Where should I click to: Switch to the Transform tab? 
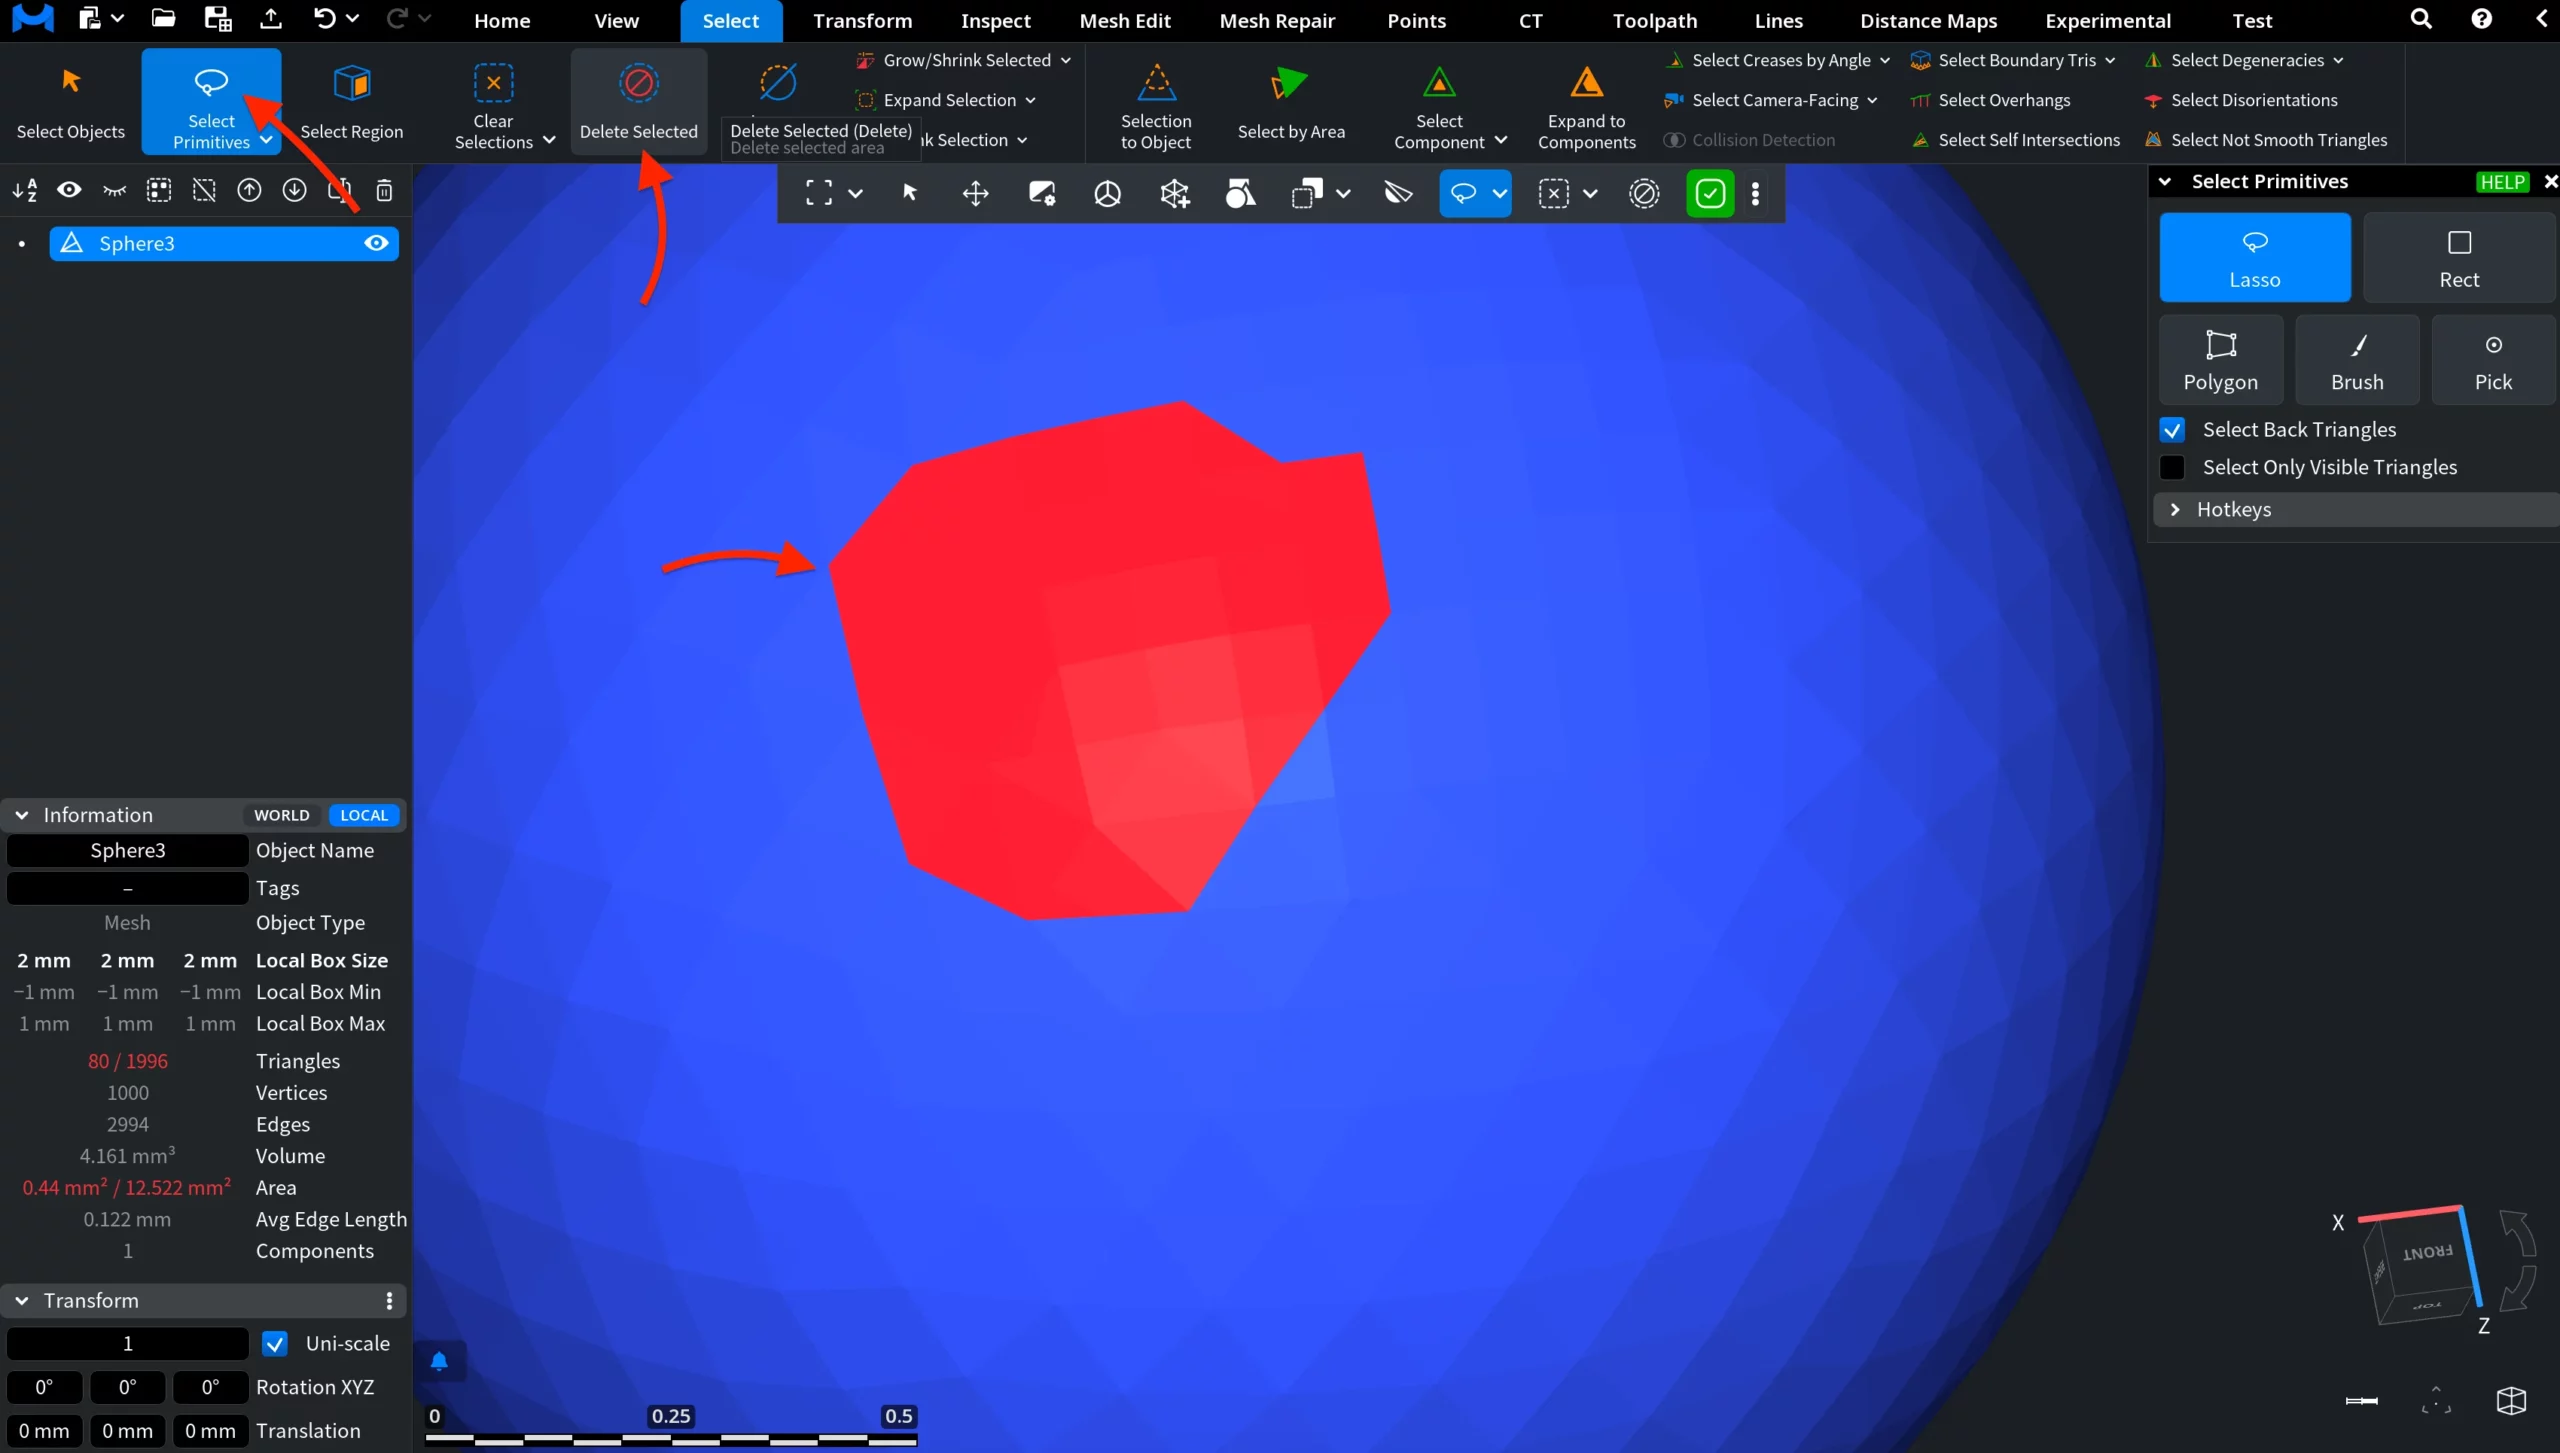pyautogui.click(x=862, y=20)
